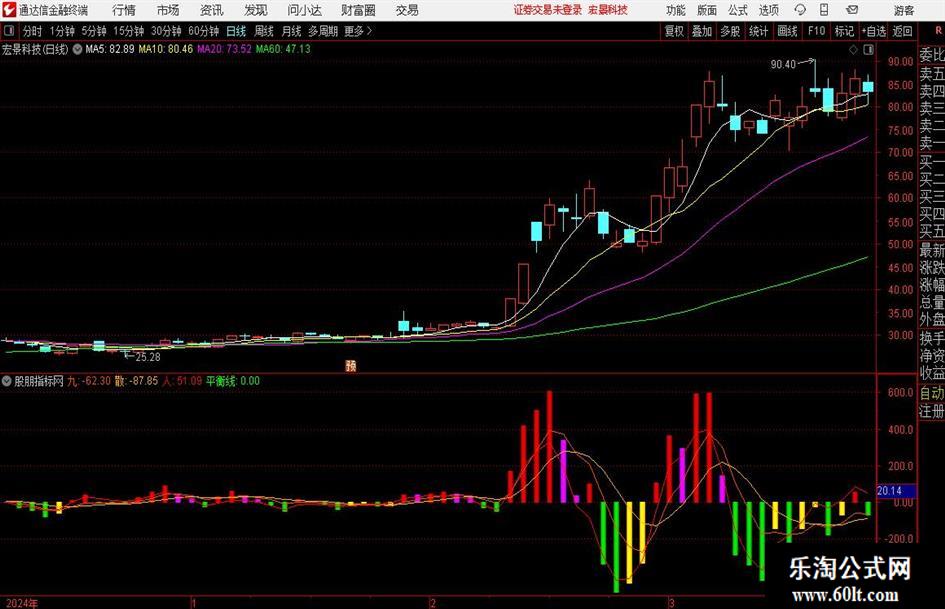945x609 pixels.
Task: Click the red R icon at top right
Action: click(938, 31)
